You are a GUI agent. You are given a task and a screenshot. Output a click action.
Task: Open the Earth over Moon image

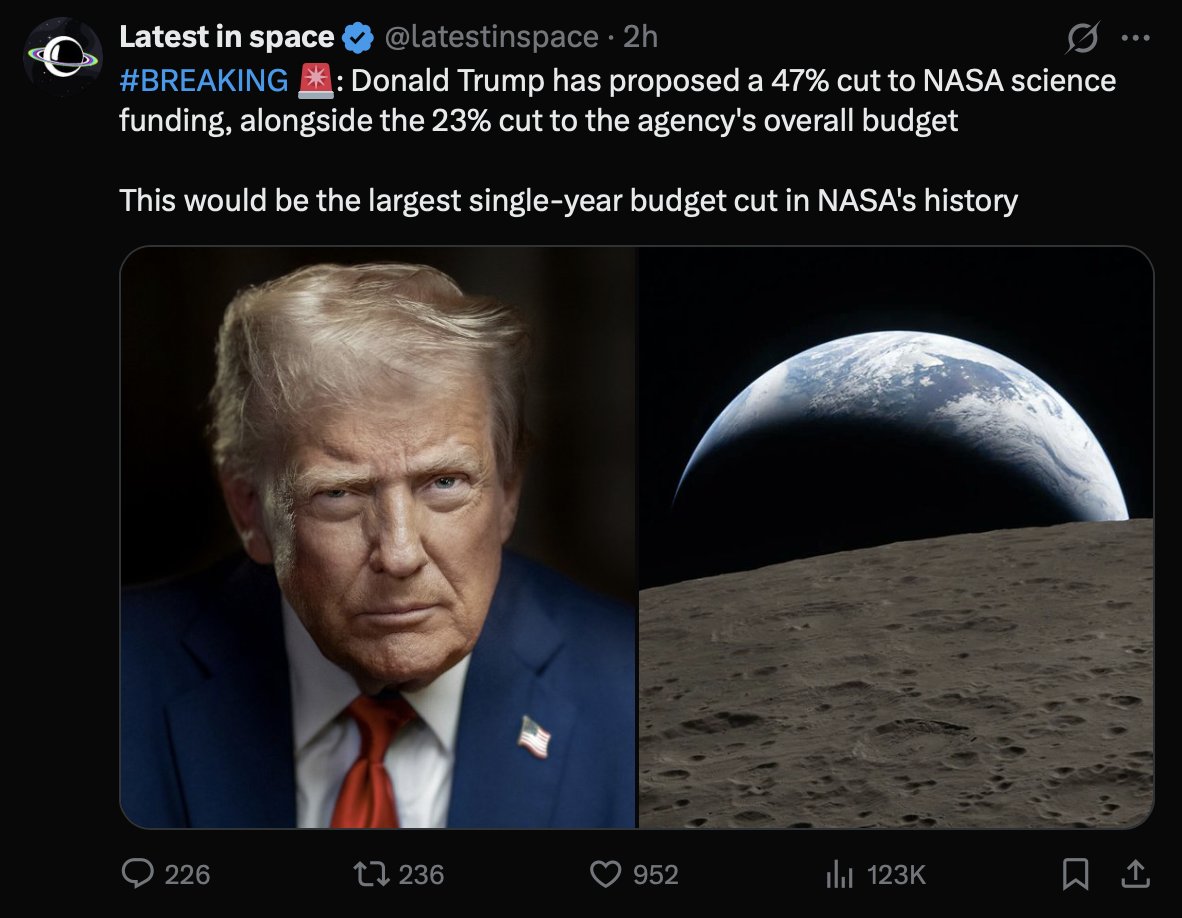pos(896,537)
